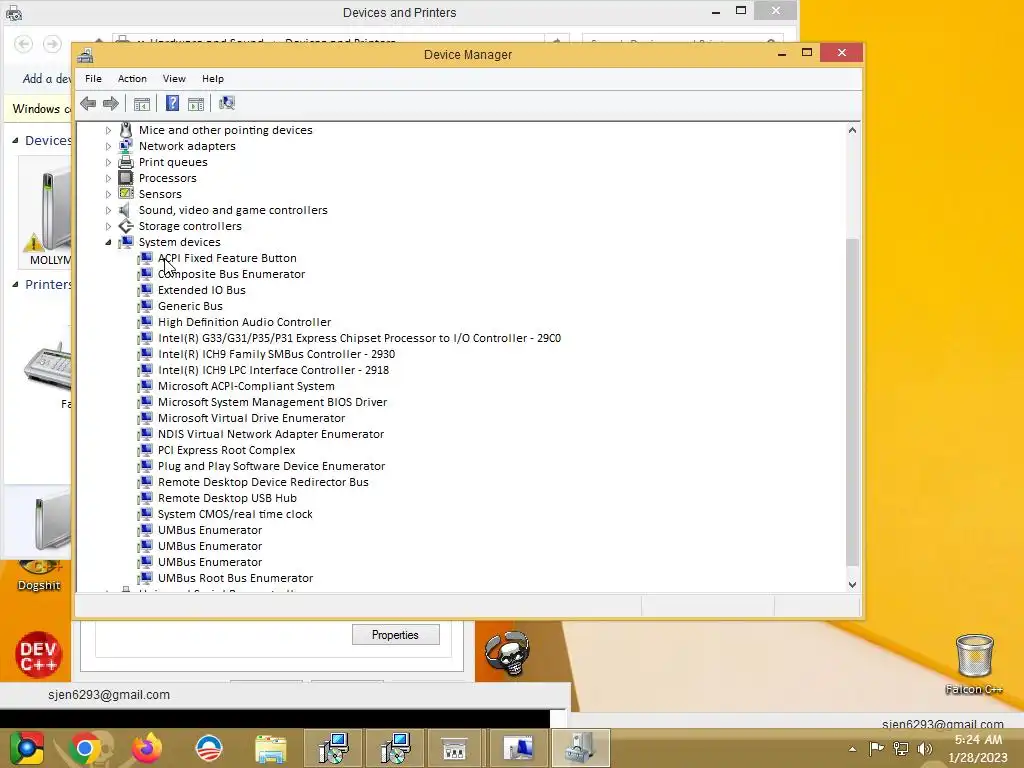Select the Storage controllers icon
The height and width of the screenshot is (768, 1024).
tap(126, 226)
